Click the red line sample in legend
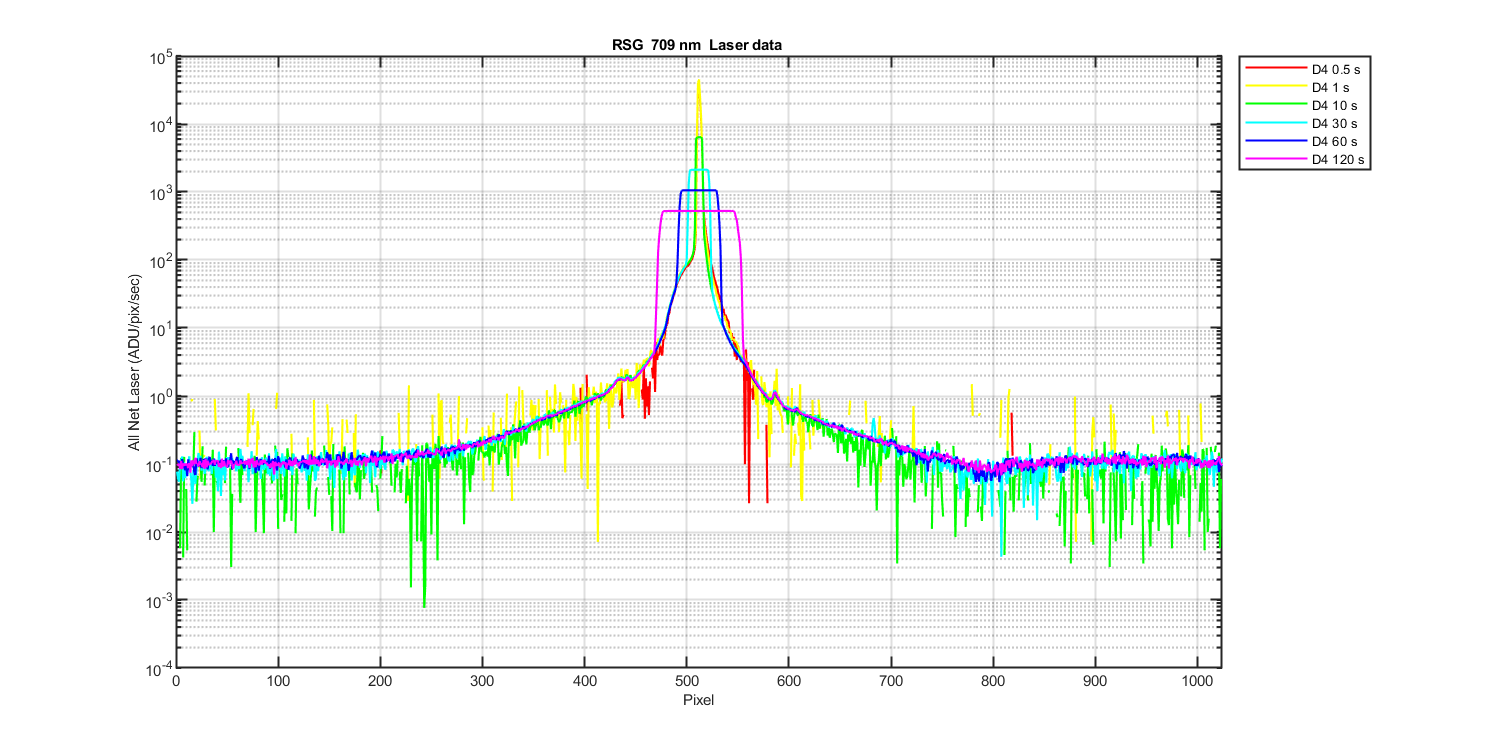 (1276, 70)
